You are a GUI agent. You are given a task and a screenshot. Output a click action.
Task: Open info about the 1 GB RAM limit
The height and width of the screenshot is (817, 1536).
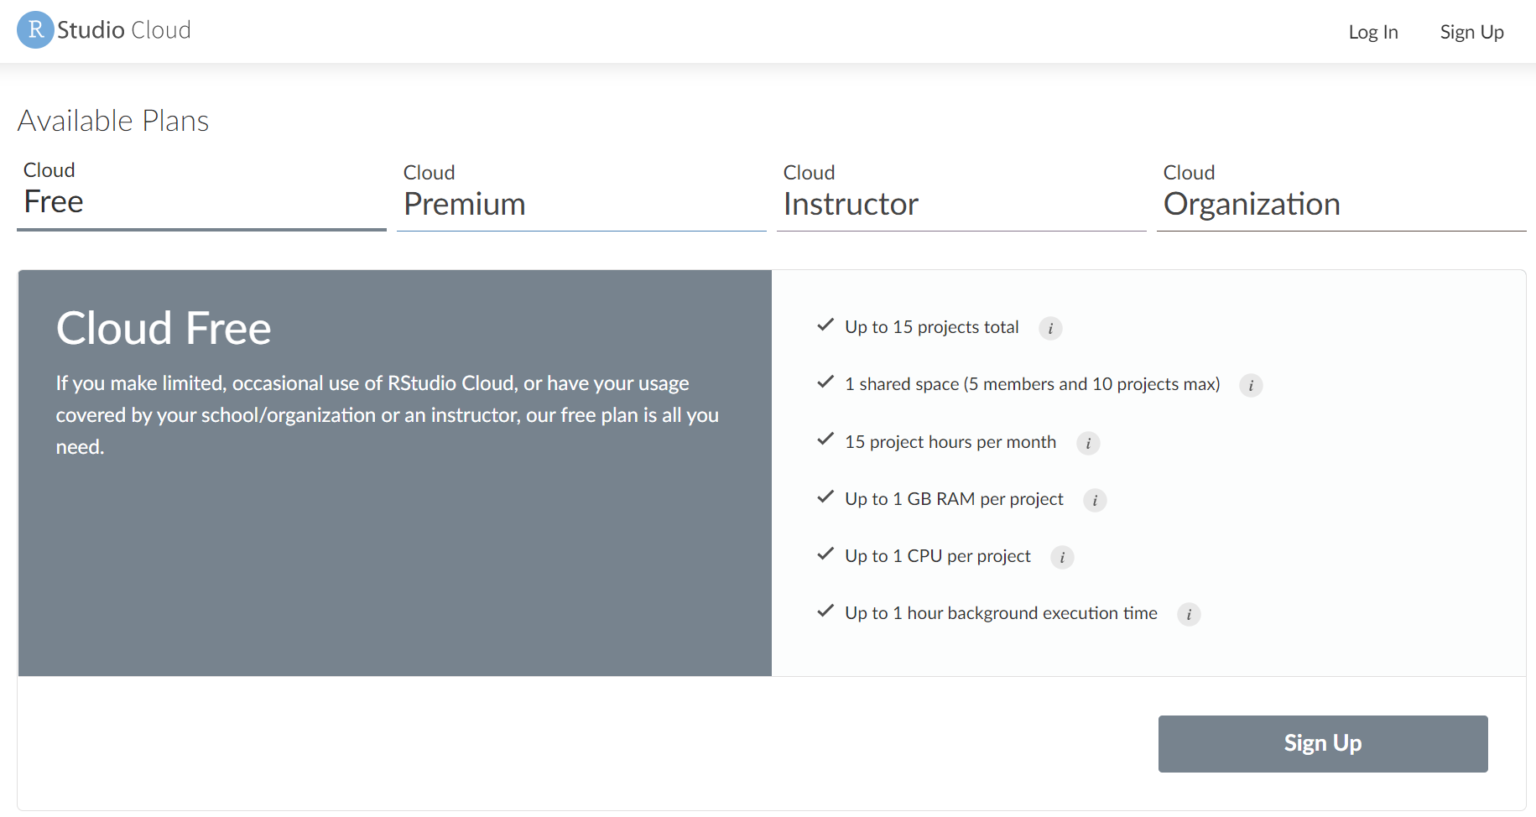click(x=1094, y=500)
